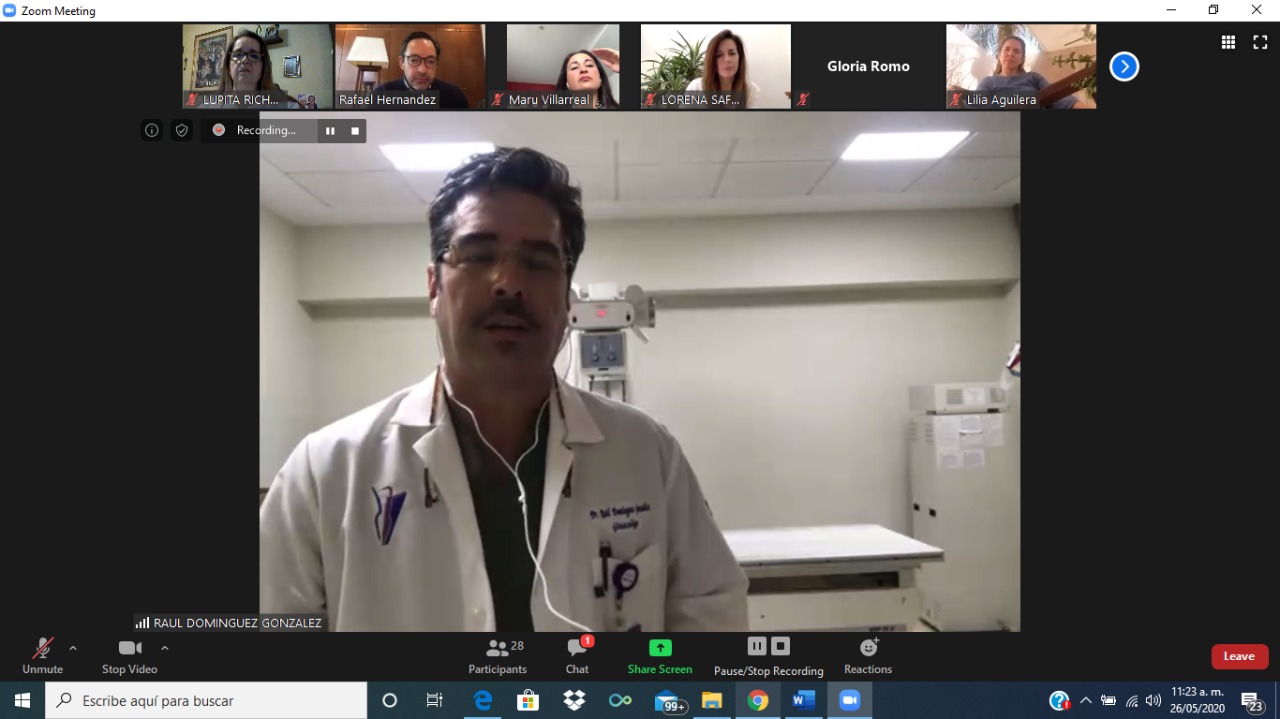Stop the recording in top indicator
Screen dimensions: 1280x719
tap(355, 131)
